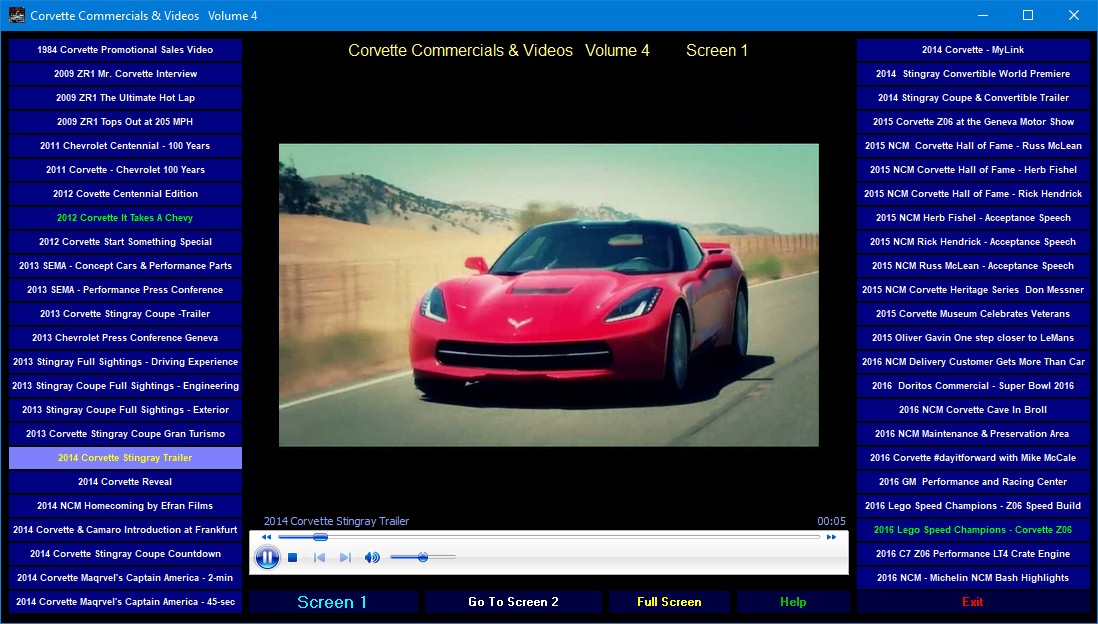
Task: Play 2016 Doritos Commercial - Super Bowl 2016
Action: point(973,386)
